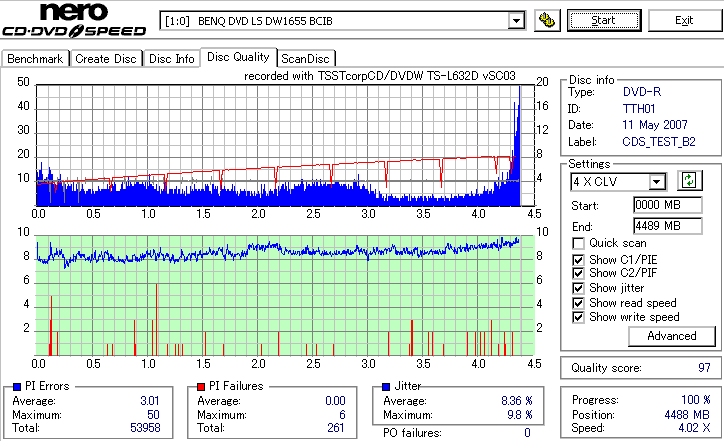Screen dimensions: 724x441
Task: Click the PO failures count 0
Action: pos(527,433)
